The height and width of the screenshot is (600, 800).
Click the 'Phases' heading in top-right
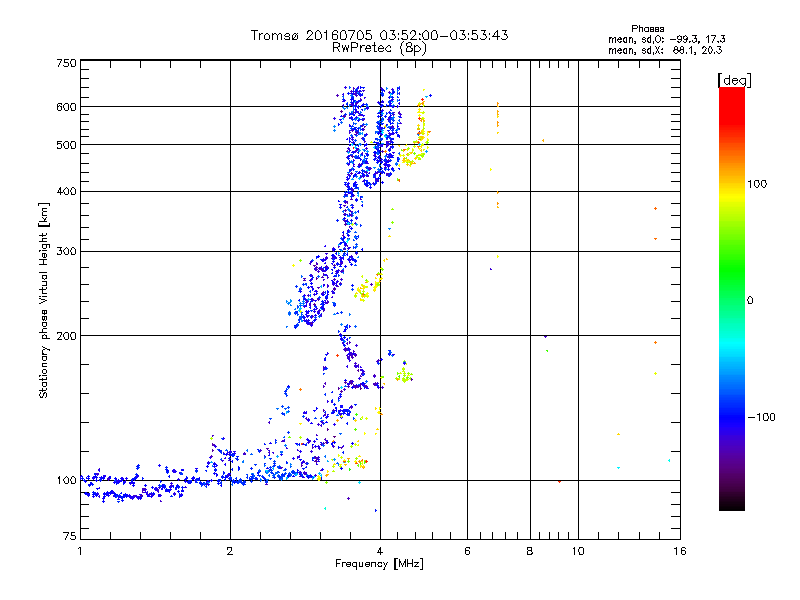pos(647,29)
